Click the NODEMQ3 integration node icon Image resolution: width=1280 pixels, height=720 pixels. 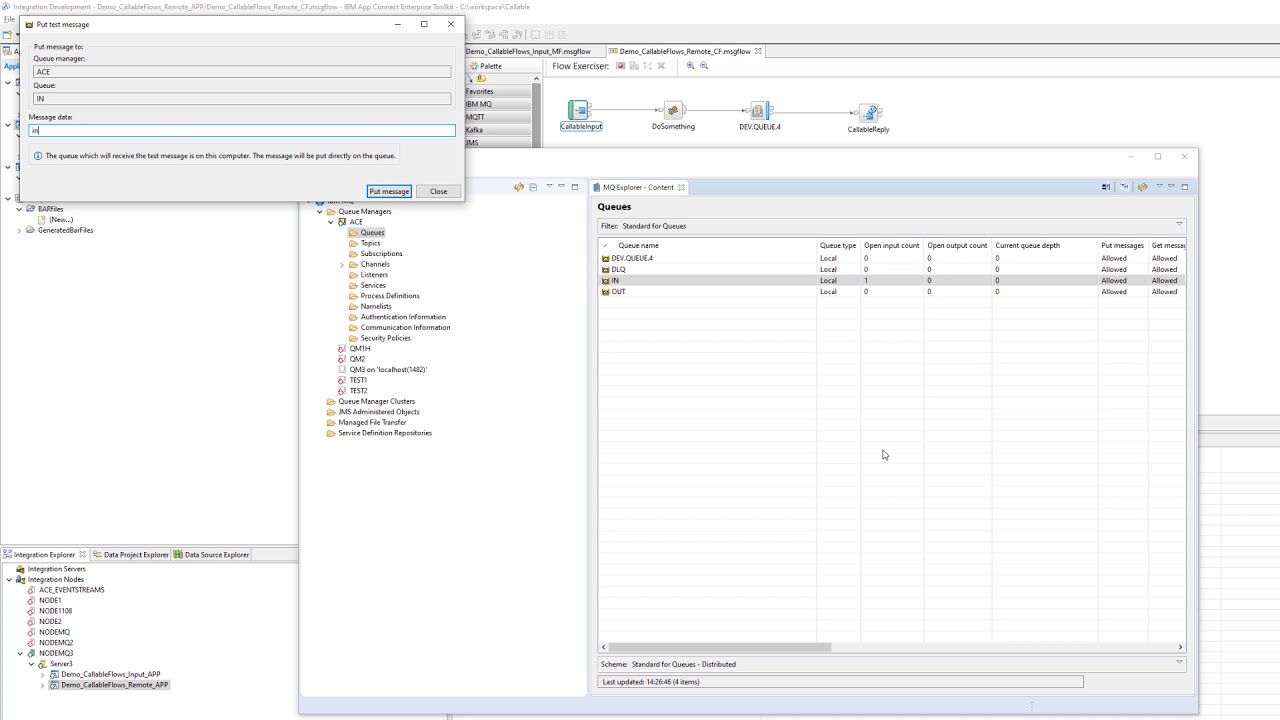click(x=31, y=653)
